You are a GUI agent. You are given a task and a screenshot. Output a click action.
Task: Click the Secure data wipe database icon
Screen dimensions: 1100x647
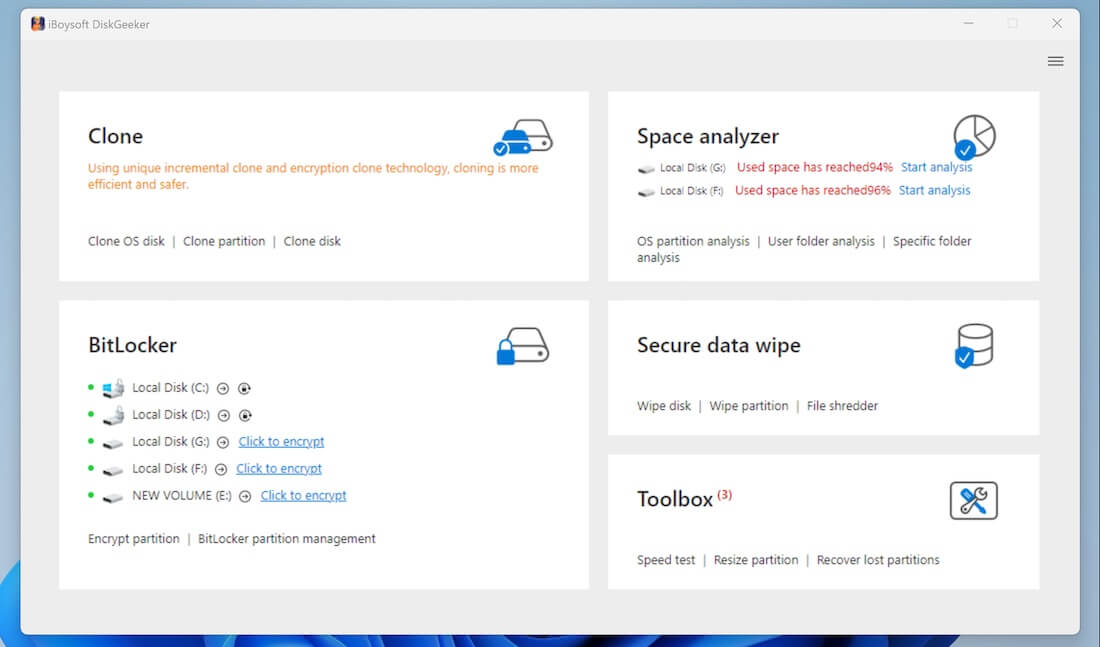[x=974, y=346]
